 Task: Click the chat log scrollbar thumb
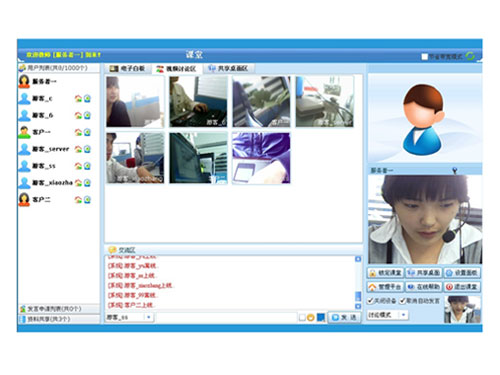(358, 296)
